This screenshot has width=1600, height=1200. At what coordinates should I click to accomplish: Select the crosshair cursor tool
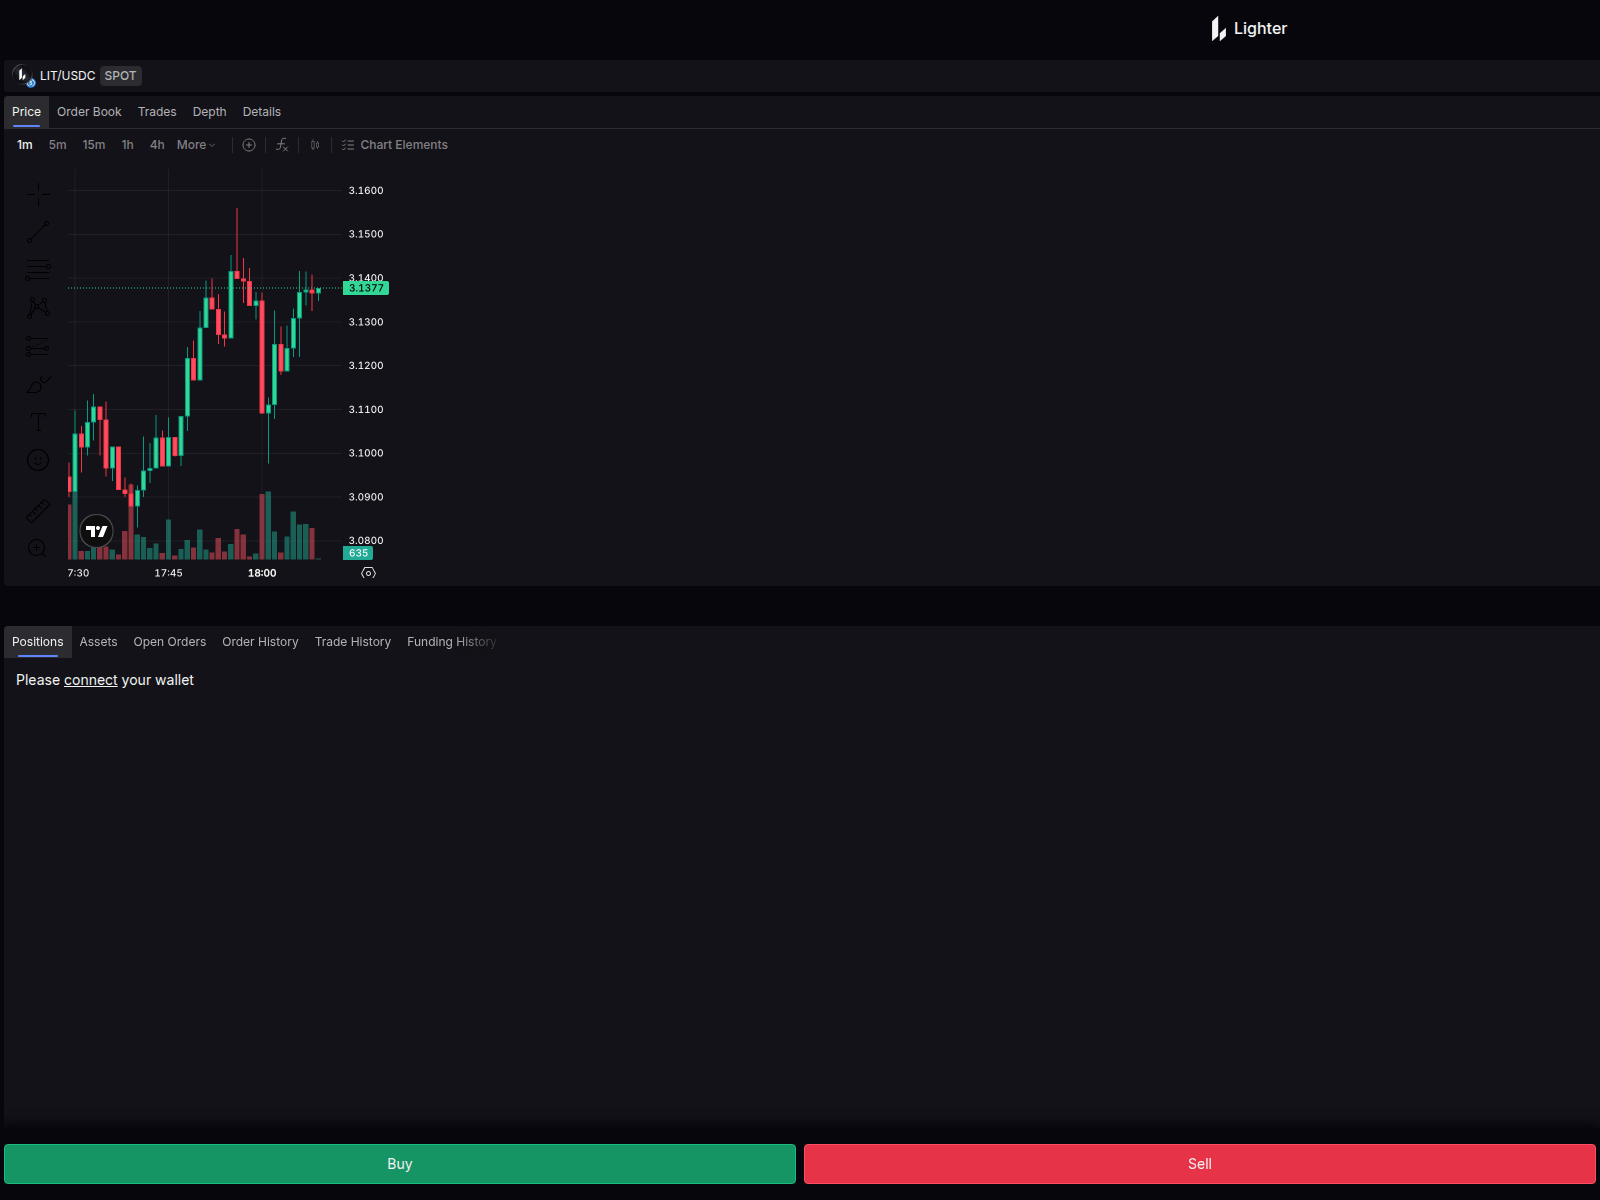pos(38,194)
